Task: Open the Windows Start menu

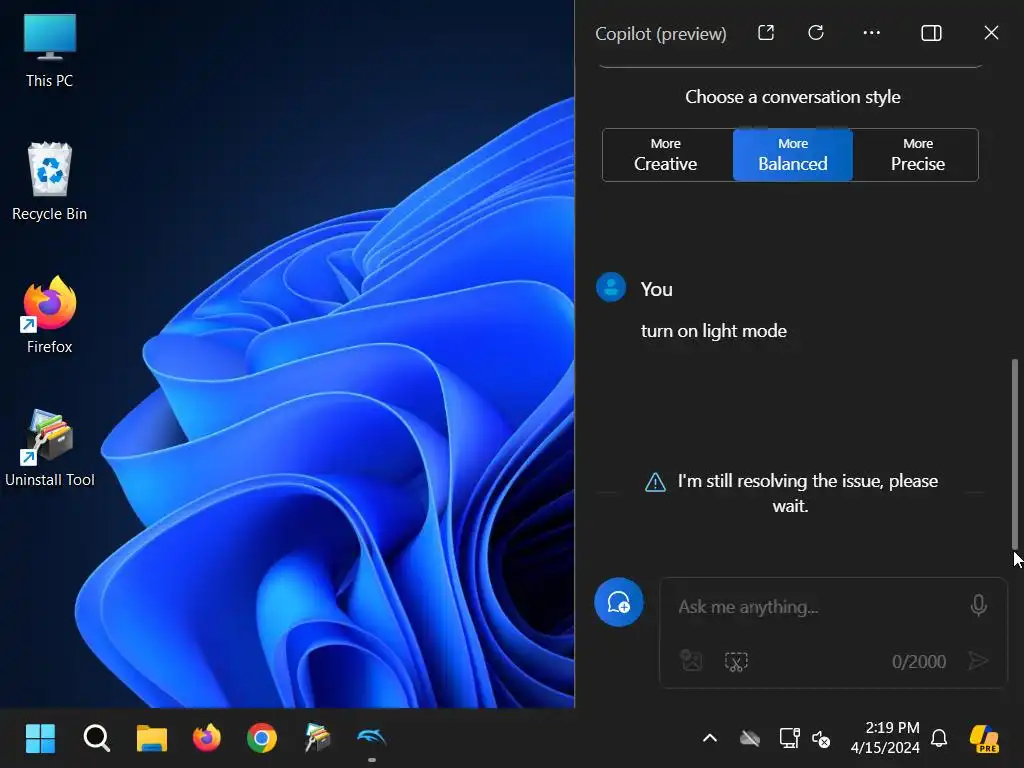Action: pyautogui.click(x=40, y=739)
